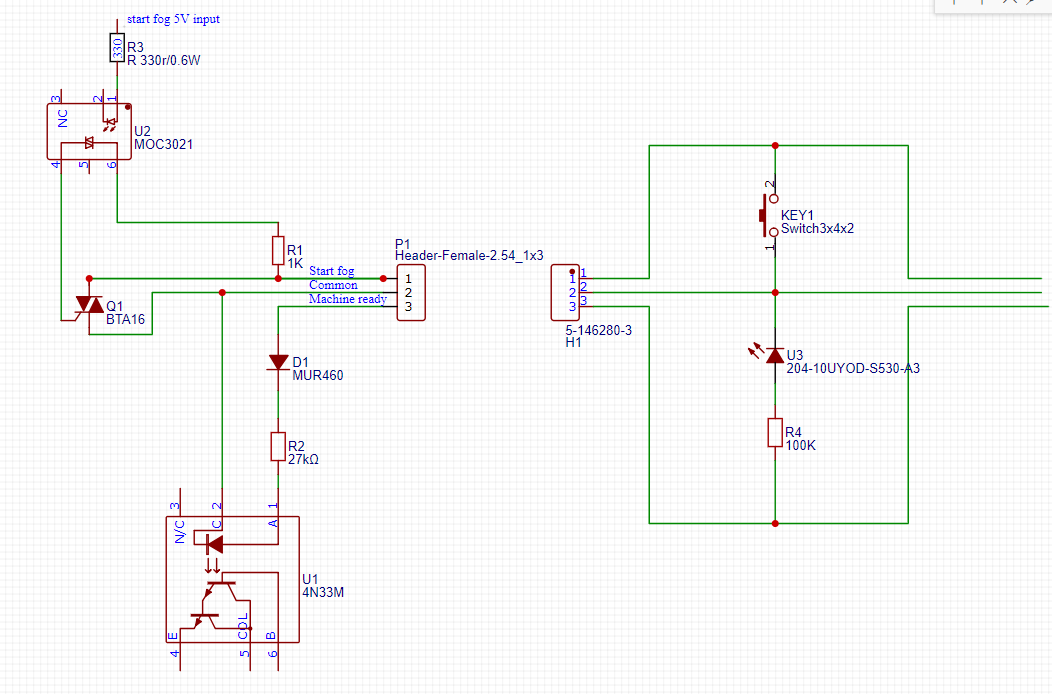The image size is (1052, 694).
Task: Click the 1K value text
Action: 295,263
